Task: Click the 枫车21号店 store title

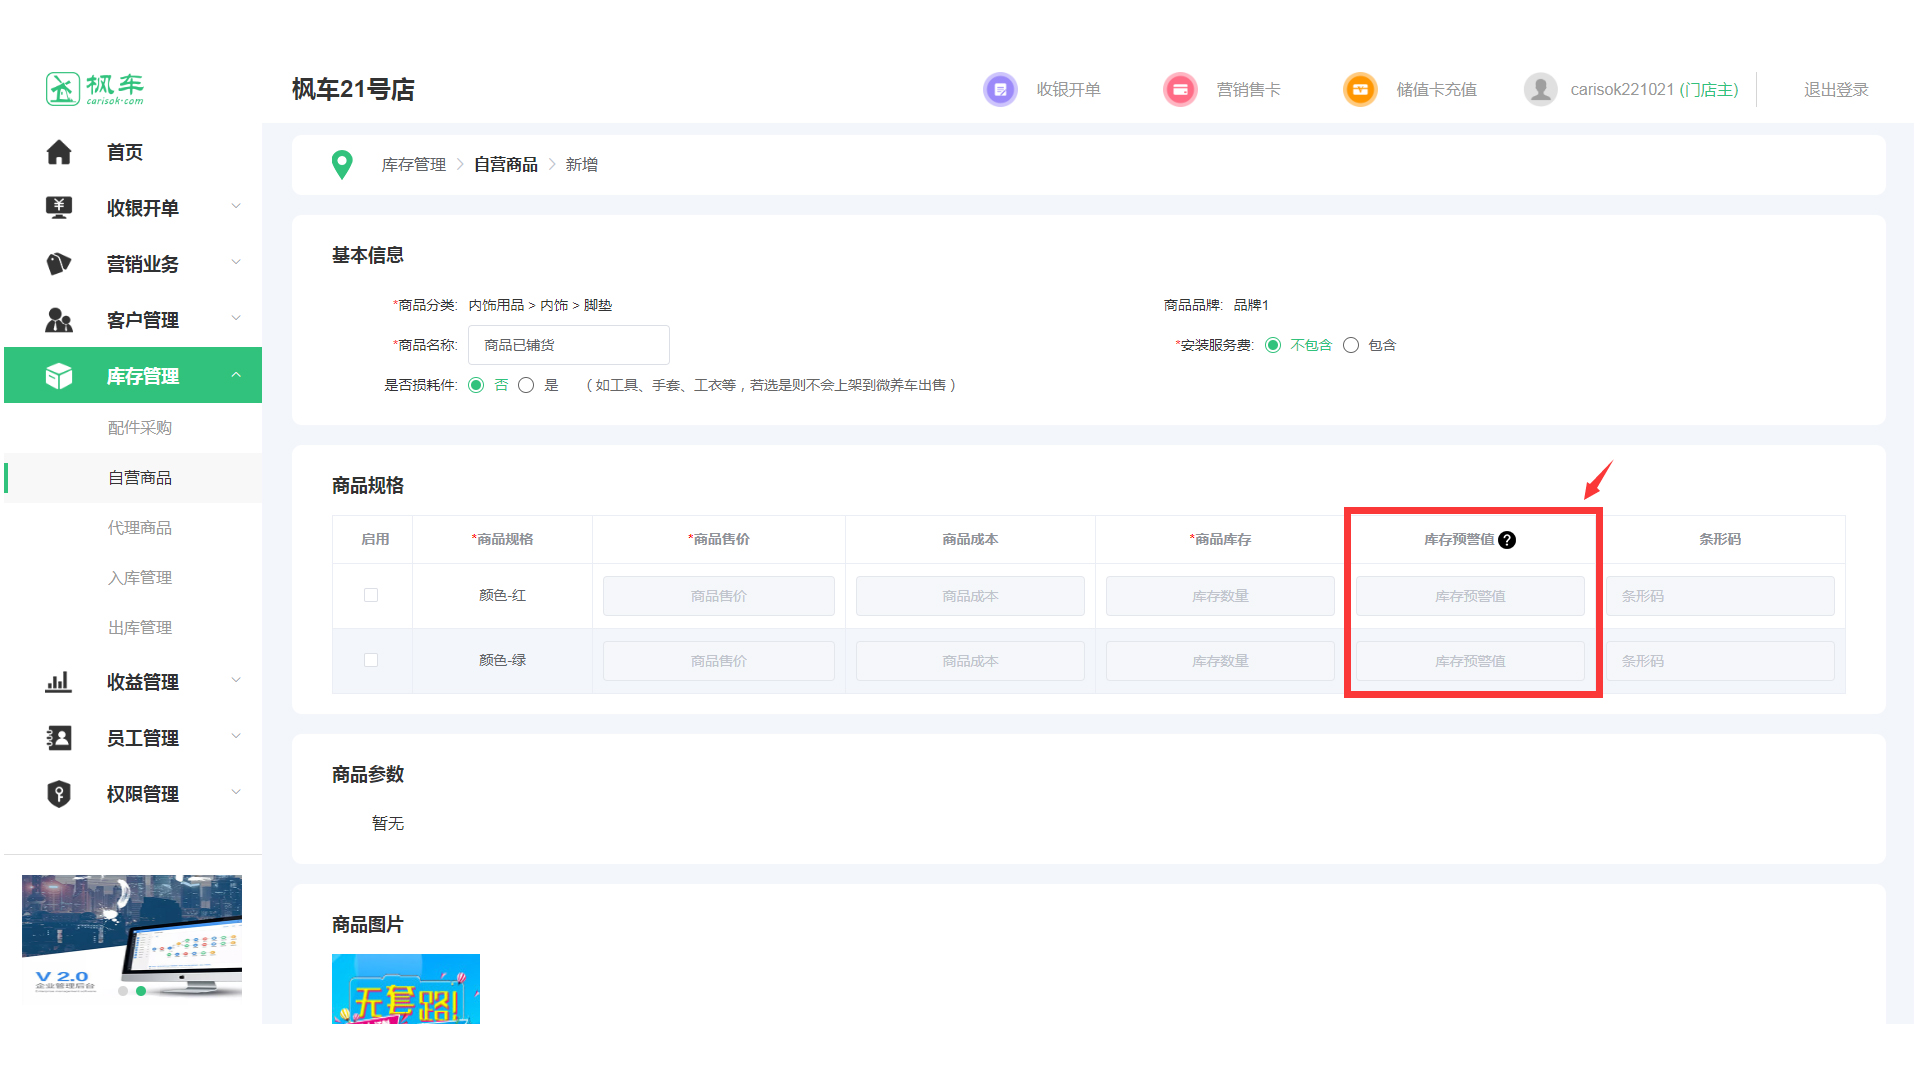Action: point(353,89)
